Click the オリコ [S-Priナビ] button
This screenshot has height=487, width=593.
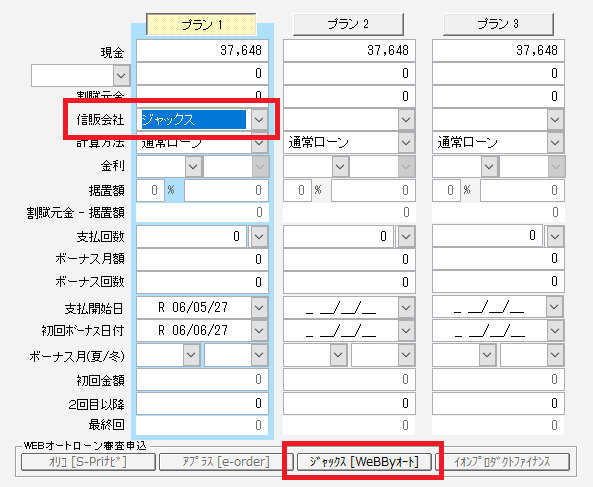[x=88, y=462]
